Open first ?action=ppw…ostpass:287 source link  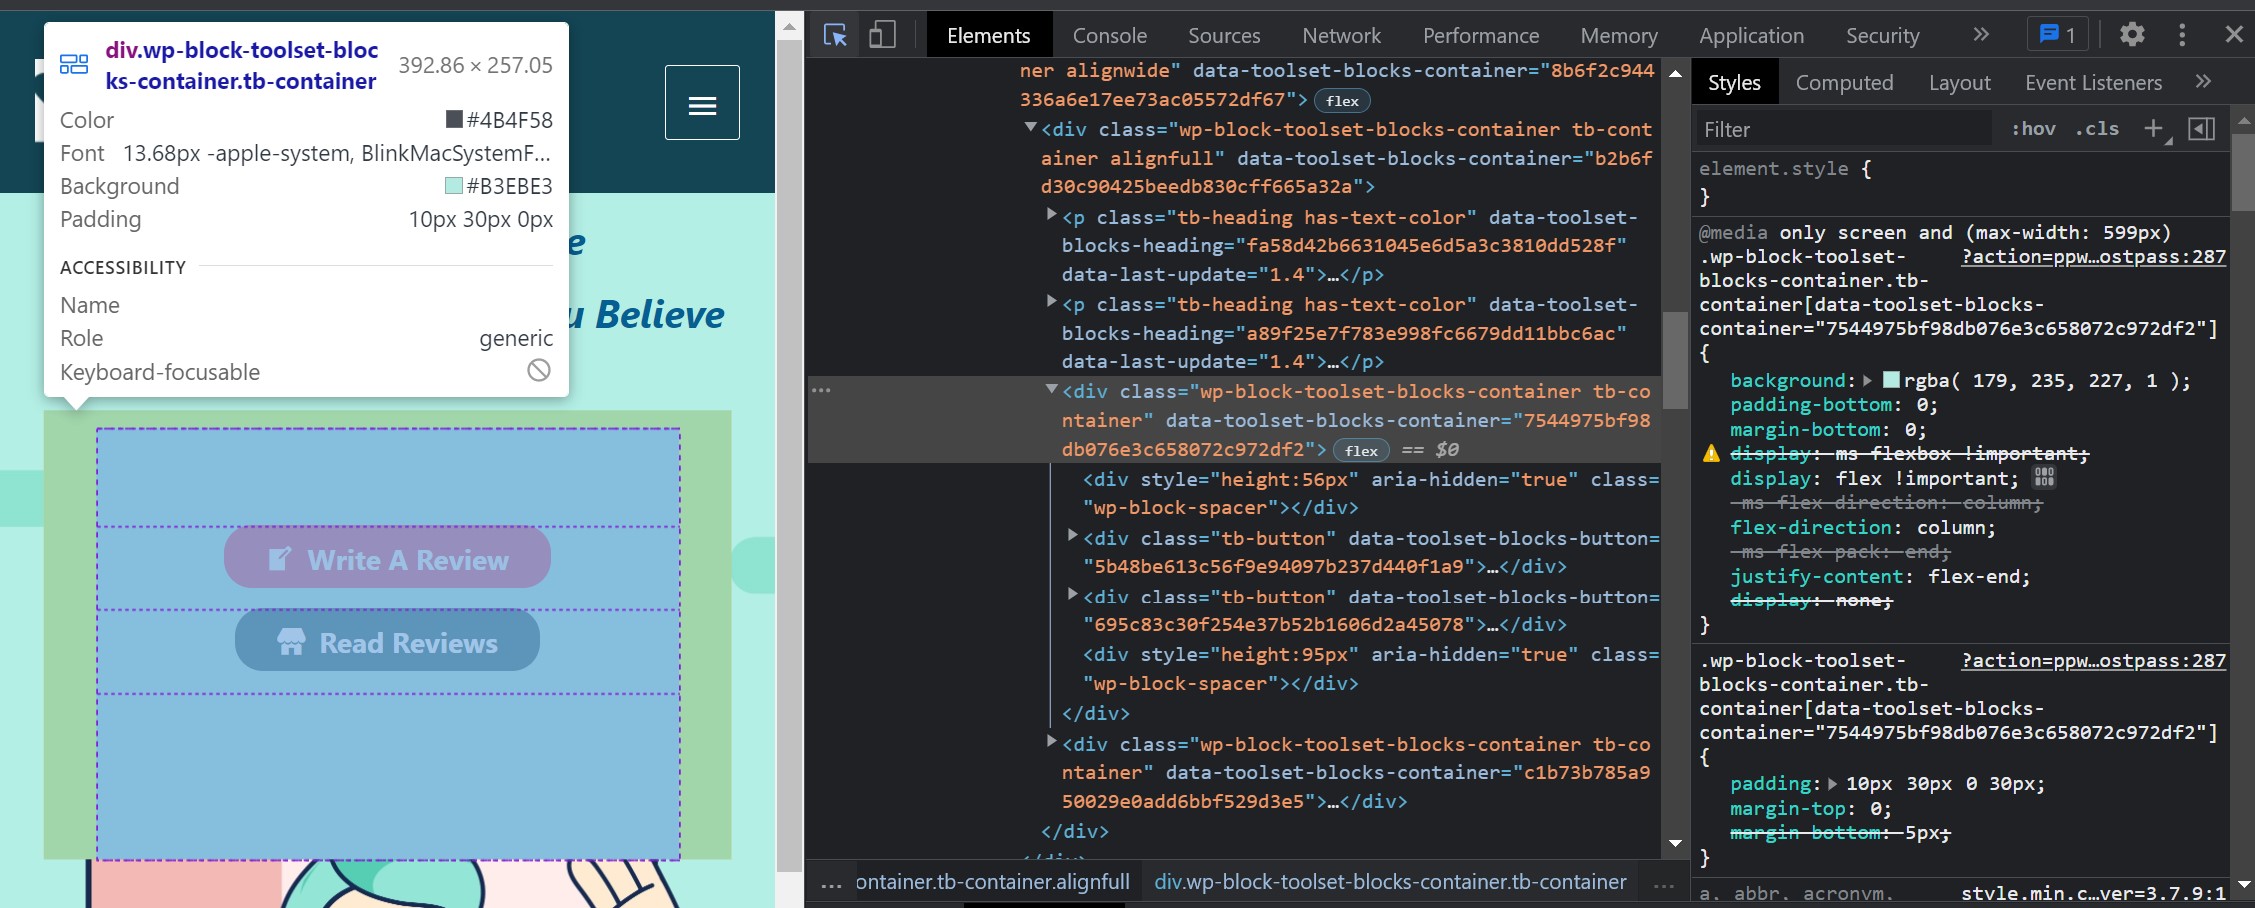(2093, 257)
